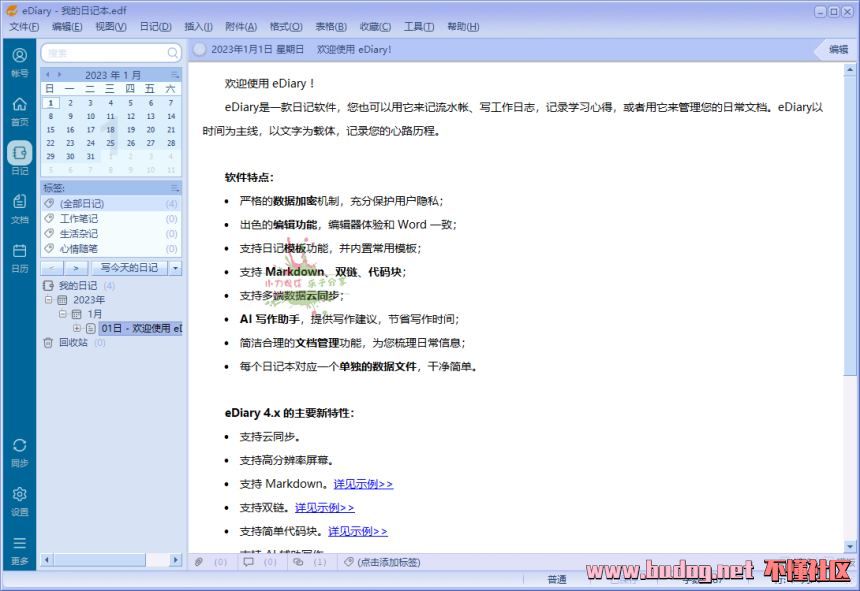Open the Markdown 详见示例 link
Screen dimensions: 860x591
click(363, 484)
